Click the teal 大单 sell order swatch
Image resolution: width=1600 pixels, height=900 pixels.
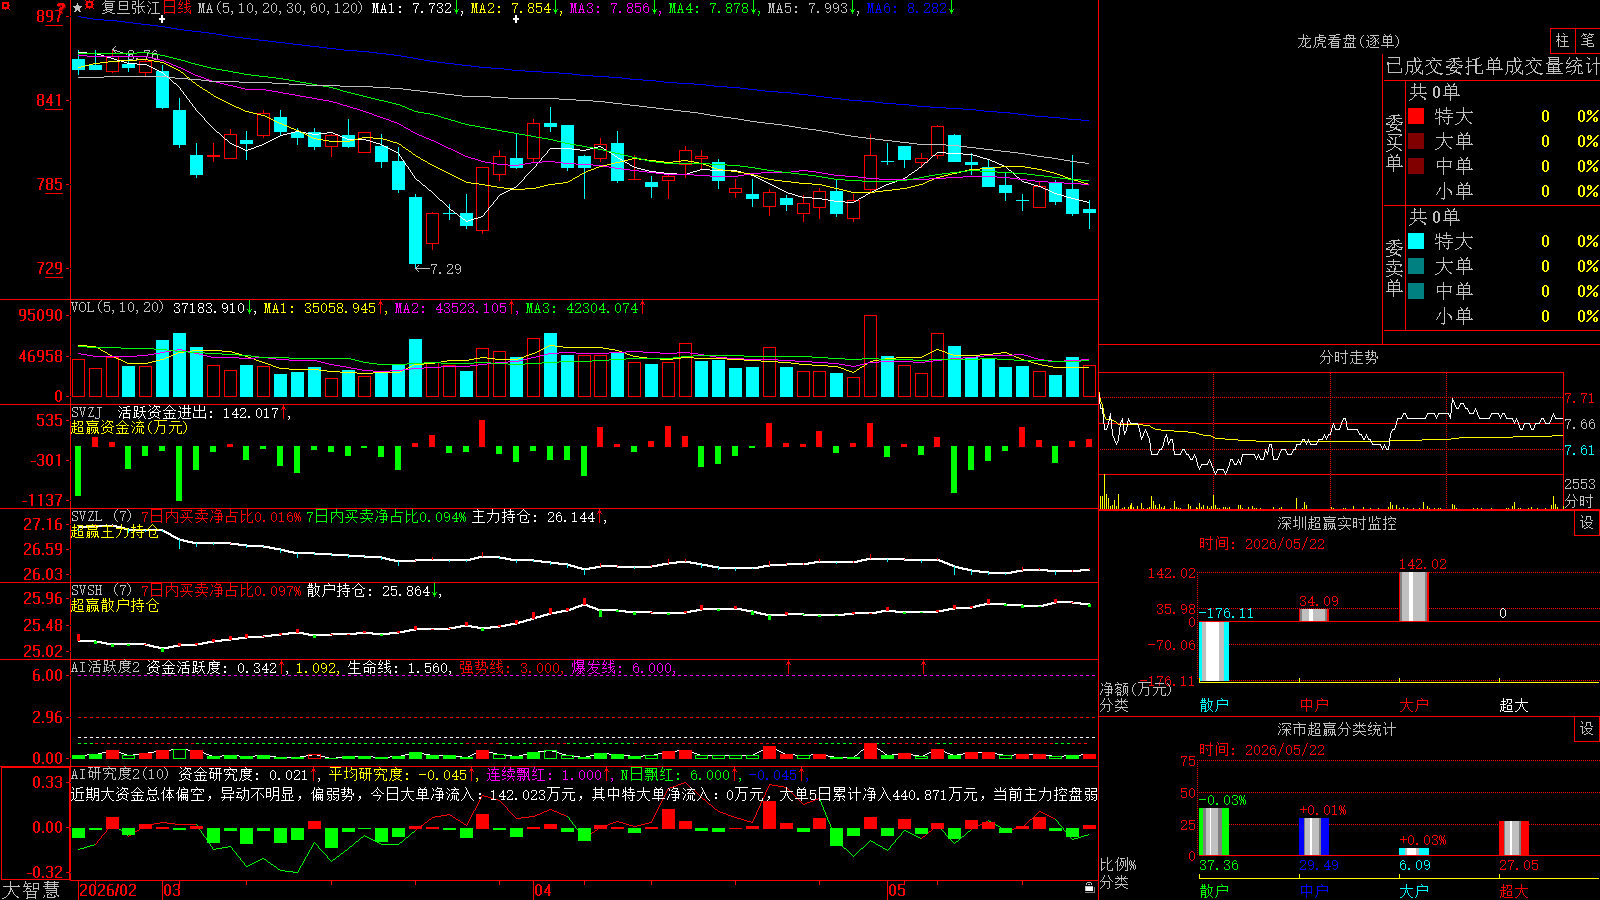(1416, 266)
